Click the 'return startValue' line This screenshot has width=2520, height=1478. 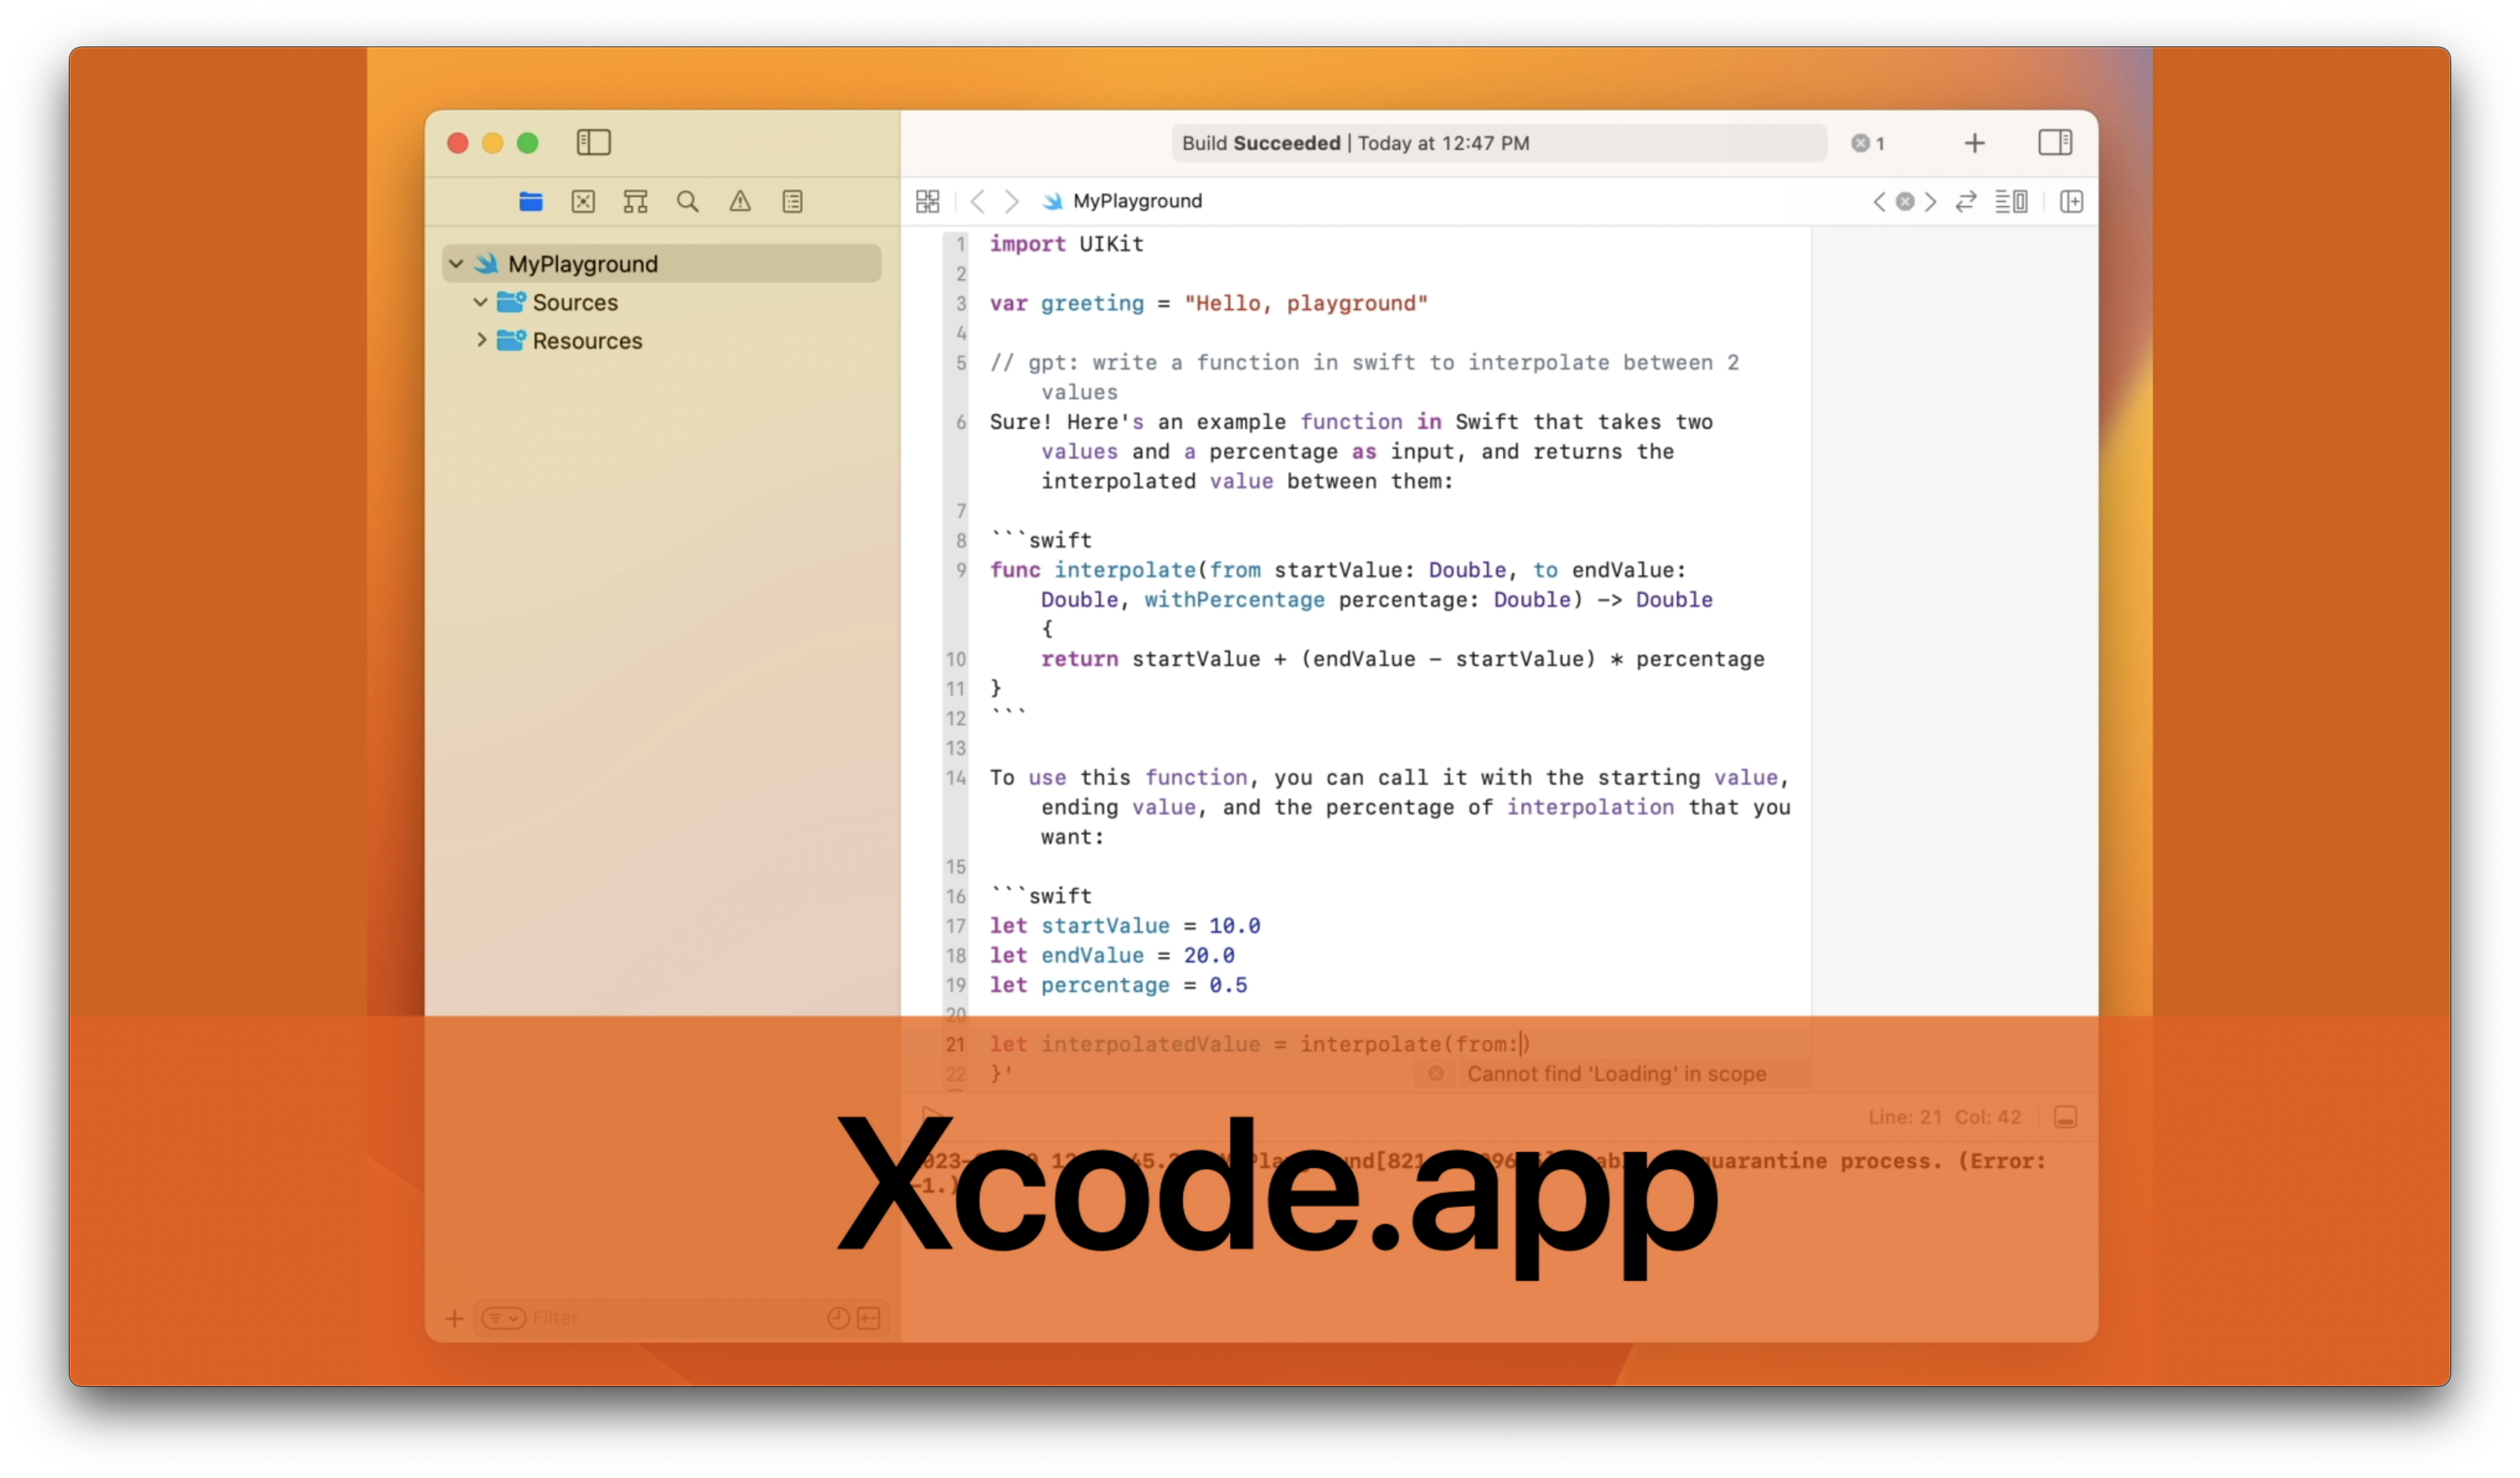1402,659
